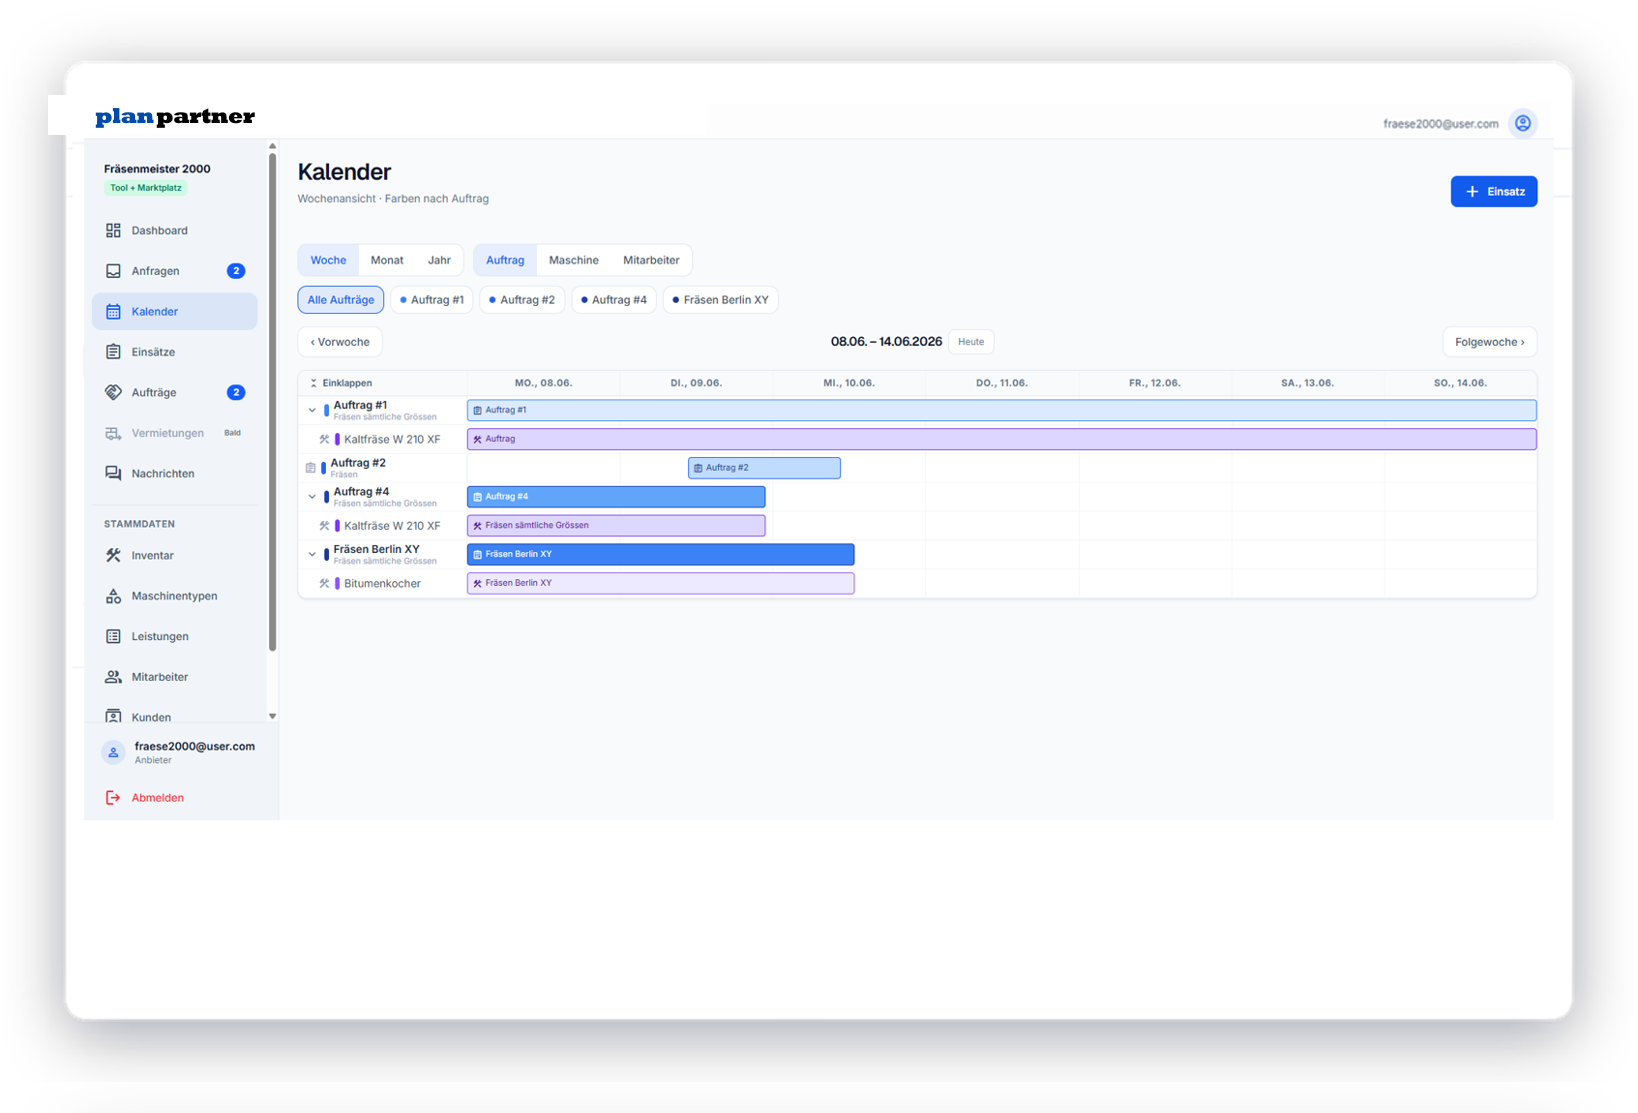Filter by Auftrag #2 chip

click(522, 300)
